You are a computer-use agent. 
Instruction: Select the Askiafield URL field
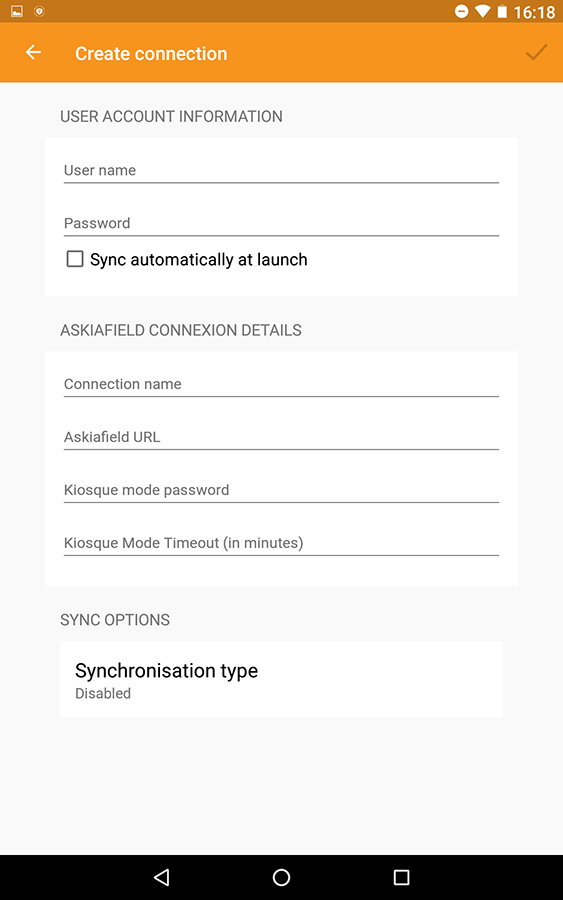coord(281,437)
